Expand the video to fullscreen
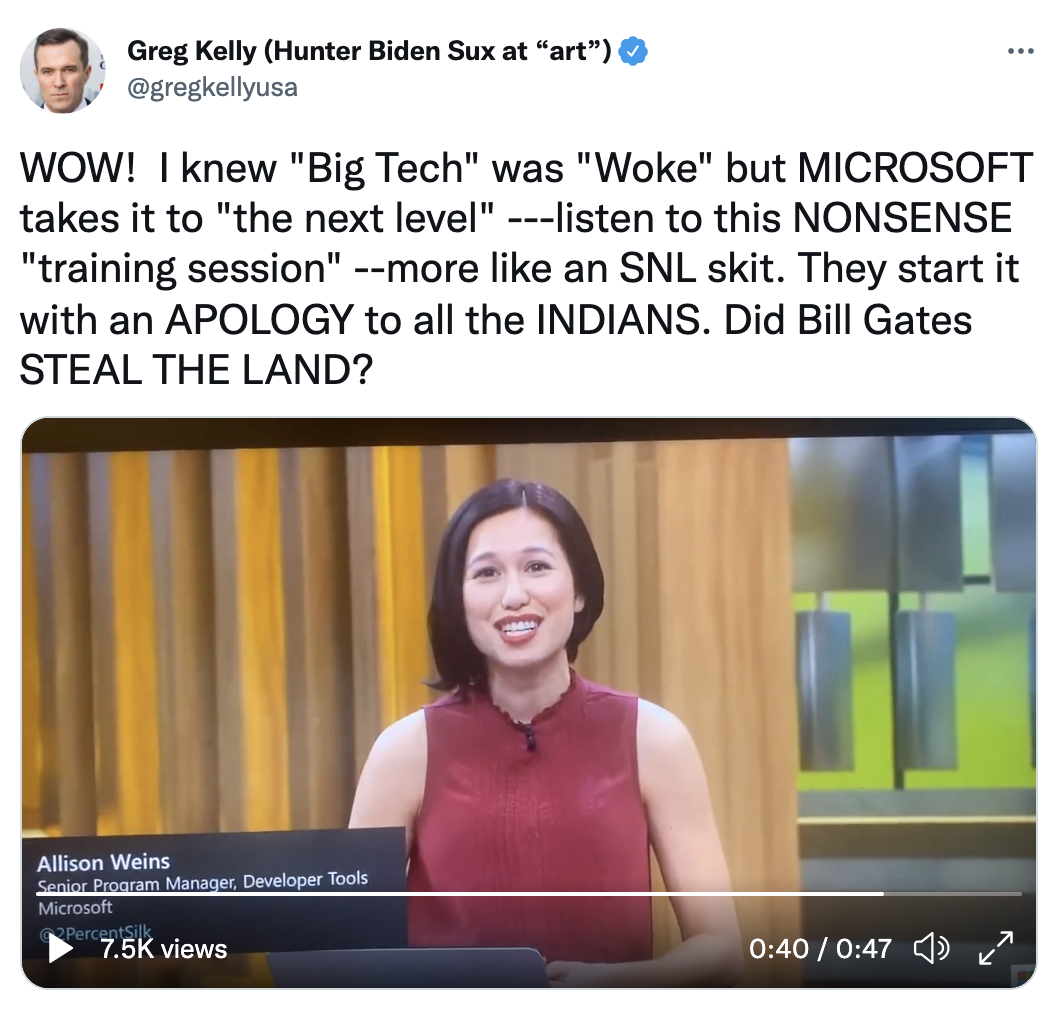 (x=996, y=948)
